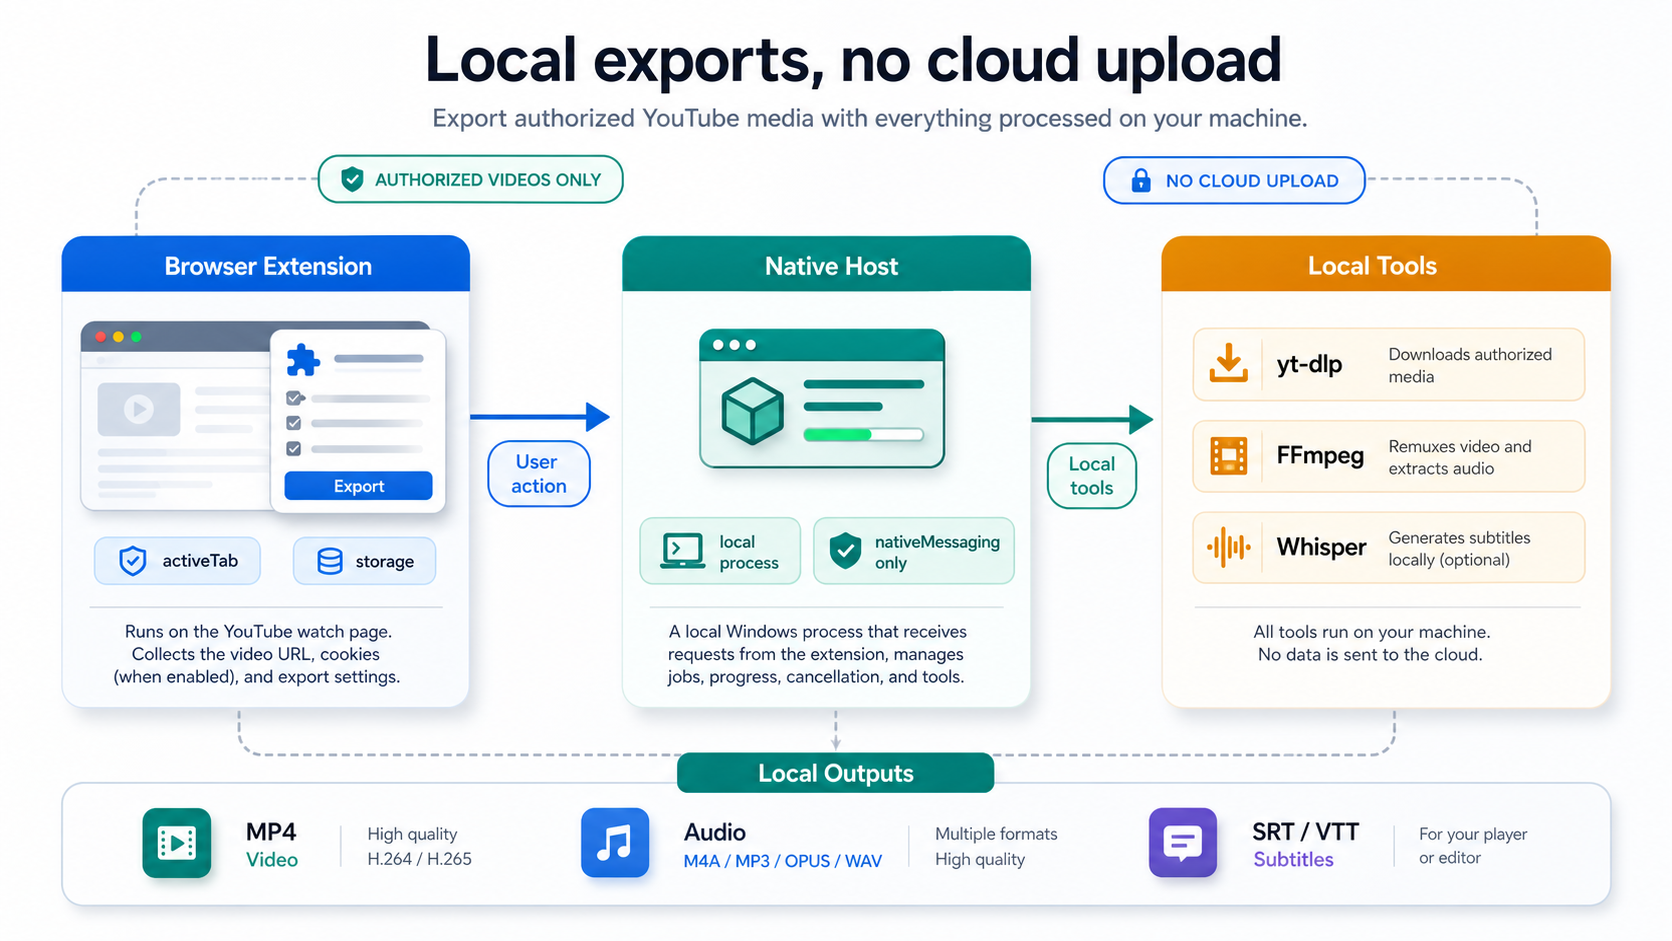Click the green progress bar in Native Host
The height and width of the screenshot is (941, 1672).
863,435
